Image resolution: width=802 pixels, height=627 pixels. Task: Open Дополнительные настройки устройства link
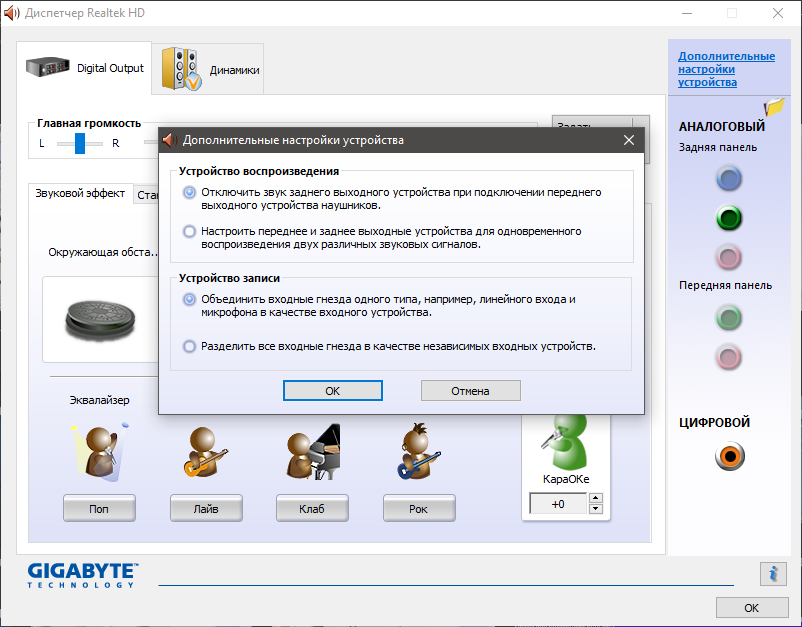726,69
